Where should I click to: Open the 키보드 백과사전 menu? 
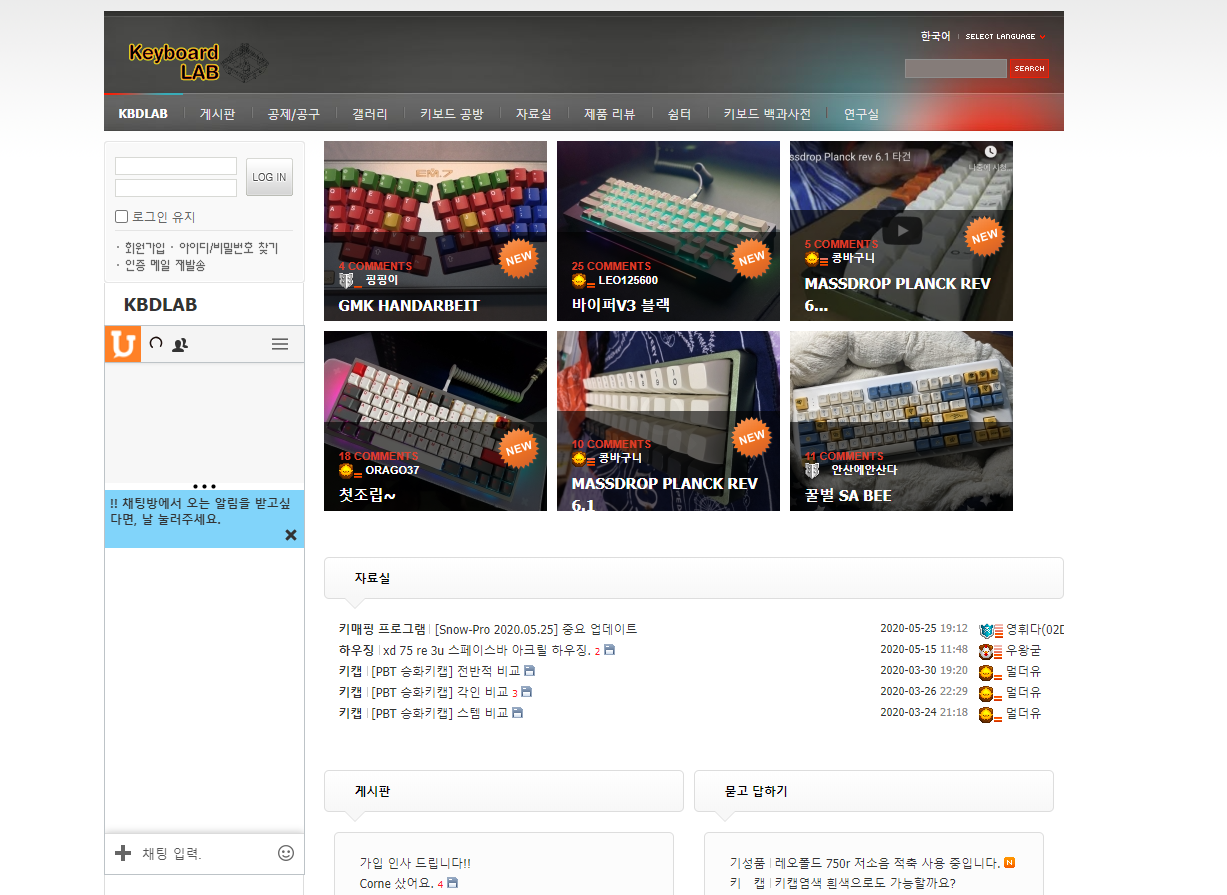point(767,114)
